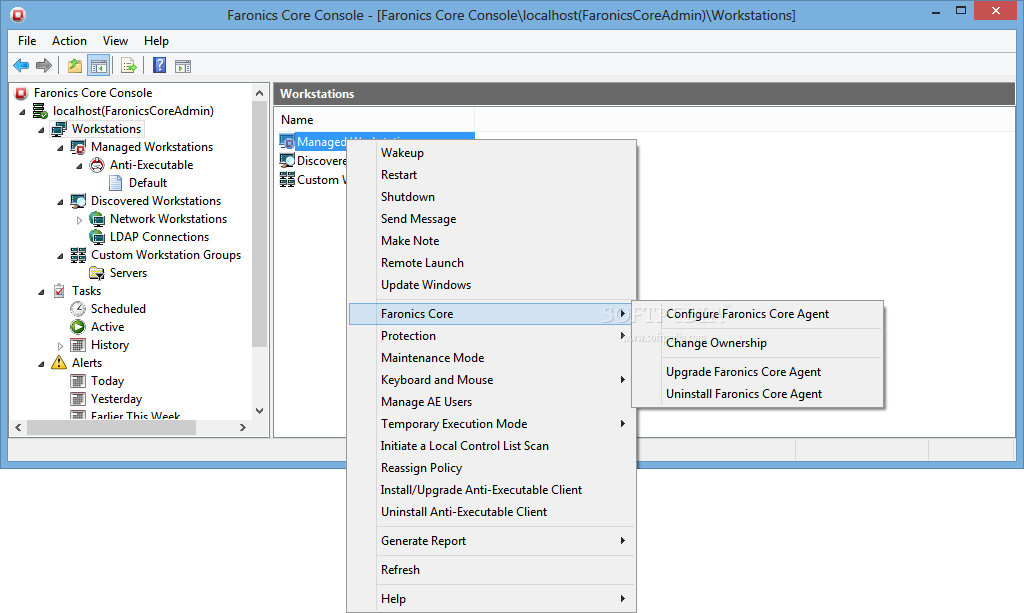The image size is (1024, 613).
Task: Open the Help question mark toolbar icon
Action: tap(159, 65)
